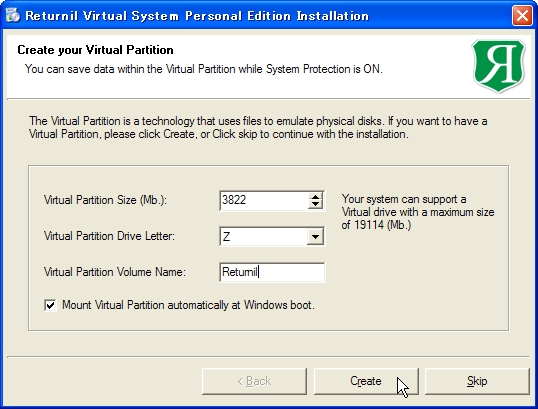Click the installer icon in title bar
The width and height of the screenshot is (538, 409).
coord(13,15)
